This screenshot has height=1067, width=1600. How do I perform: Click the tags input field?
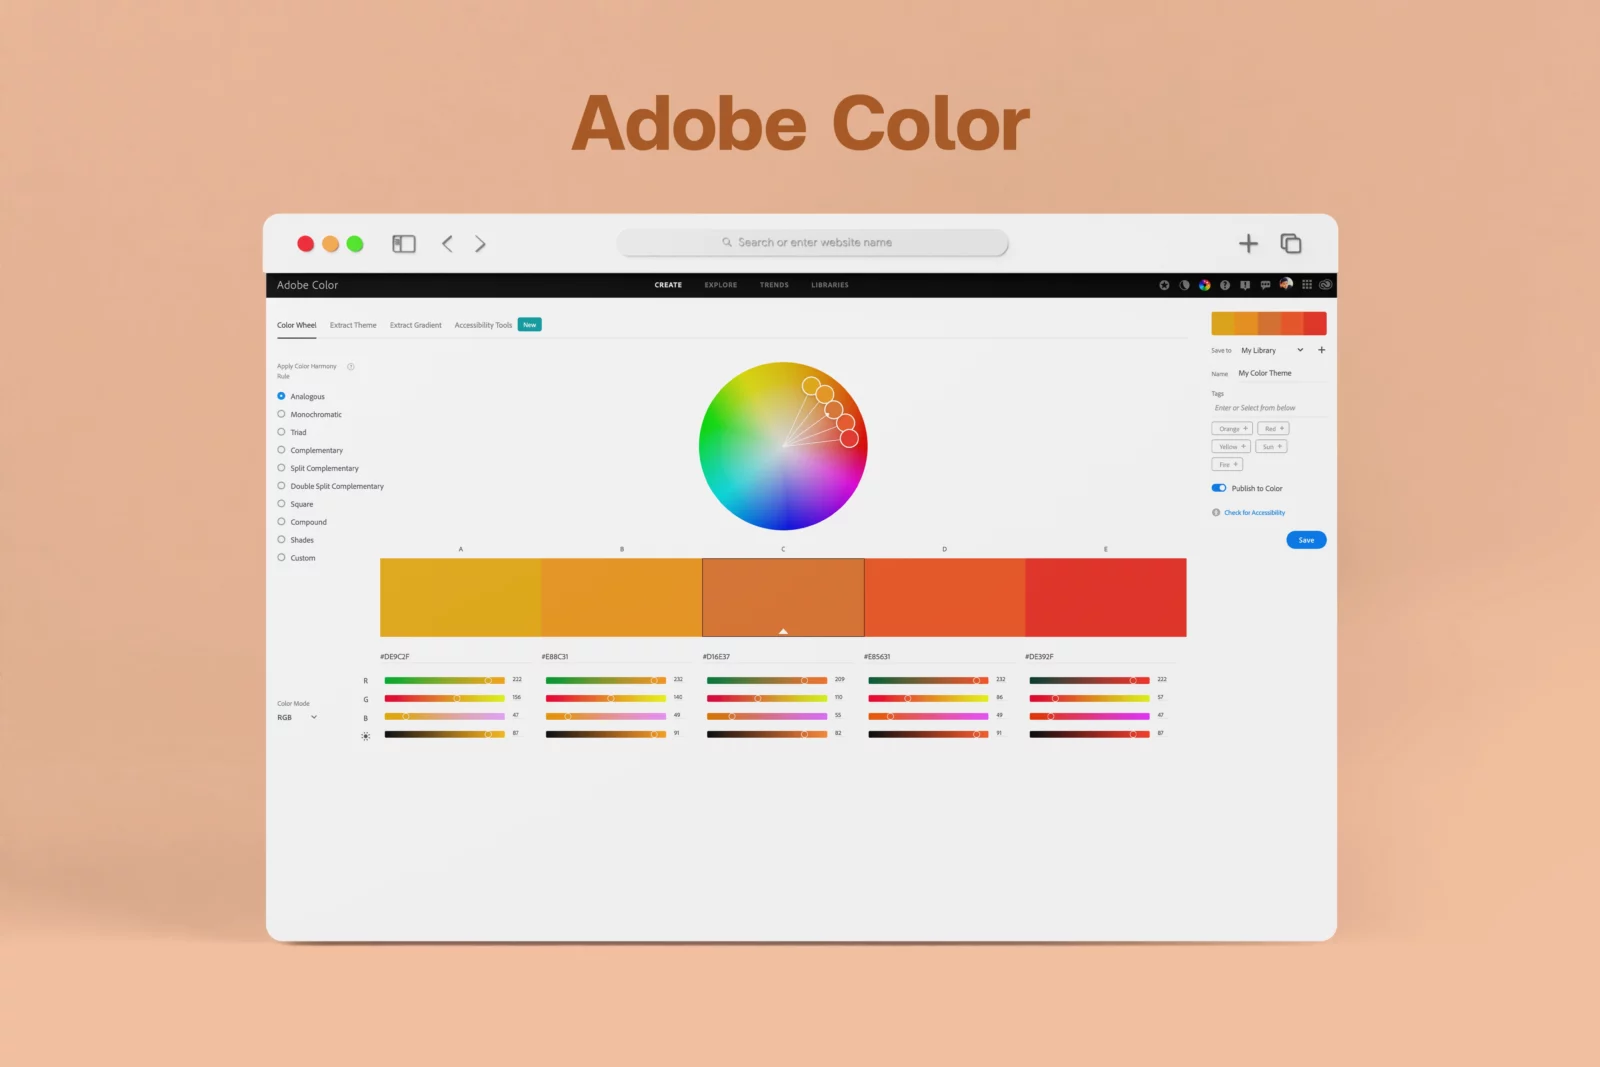(1269, 408)
